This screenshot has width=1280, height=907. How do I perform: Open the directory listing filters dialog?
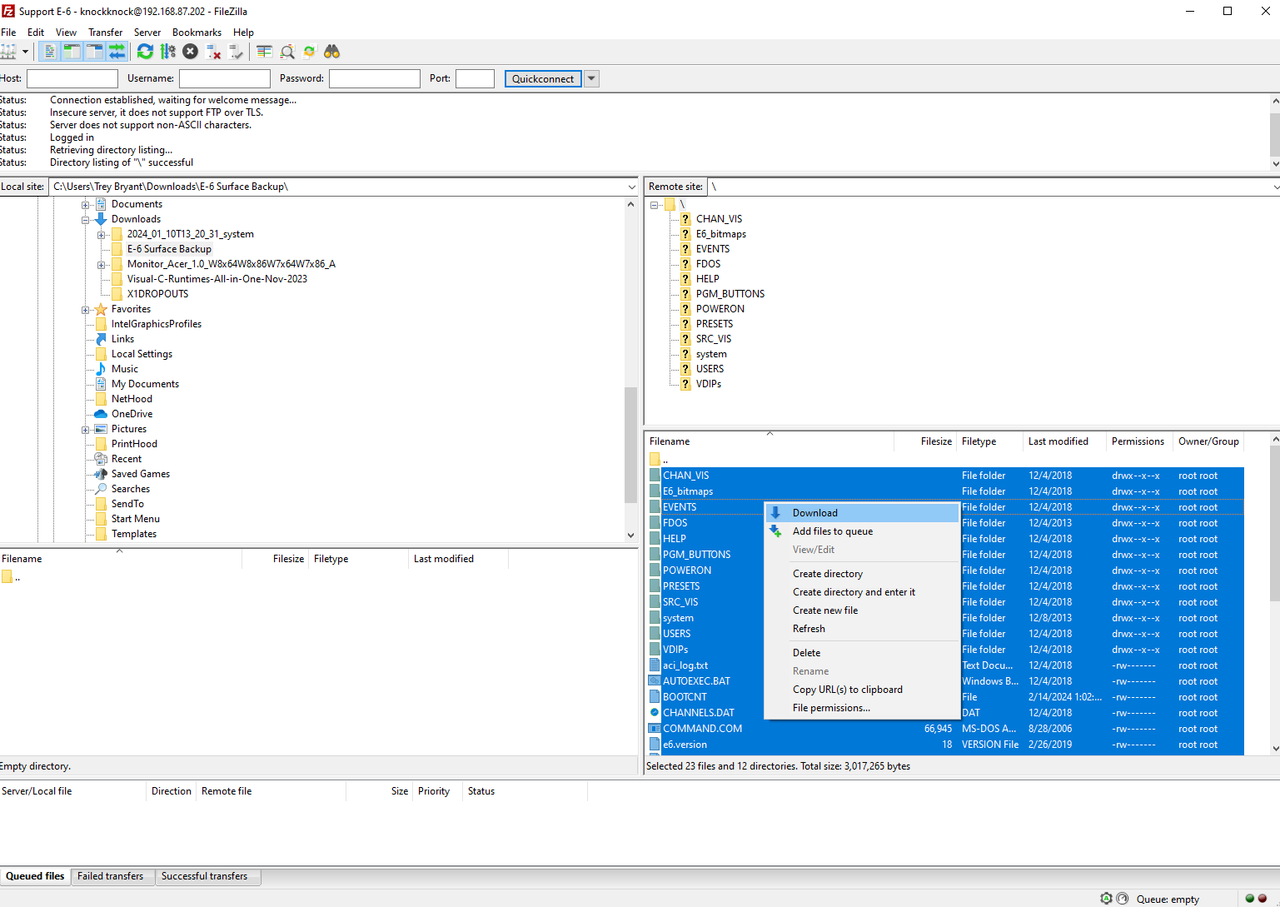tap(264, 51)
